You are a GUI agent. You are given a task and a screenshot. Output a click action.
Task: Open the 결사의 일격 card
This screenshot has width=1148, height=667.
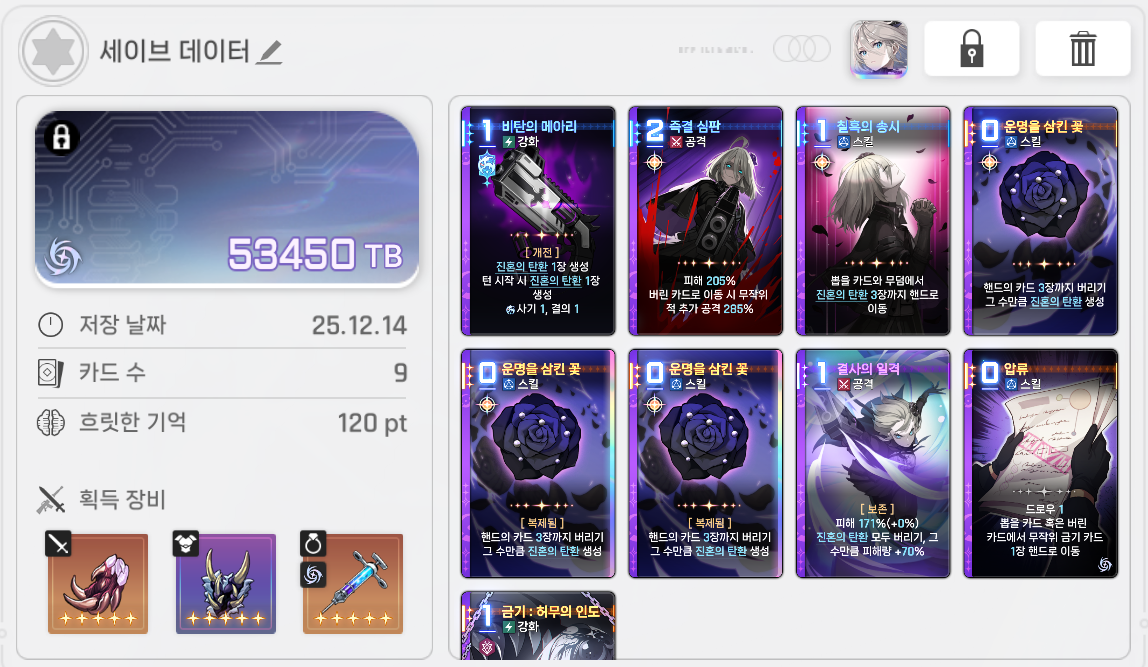click(873, 463)
